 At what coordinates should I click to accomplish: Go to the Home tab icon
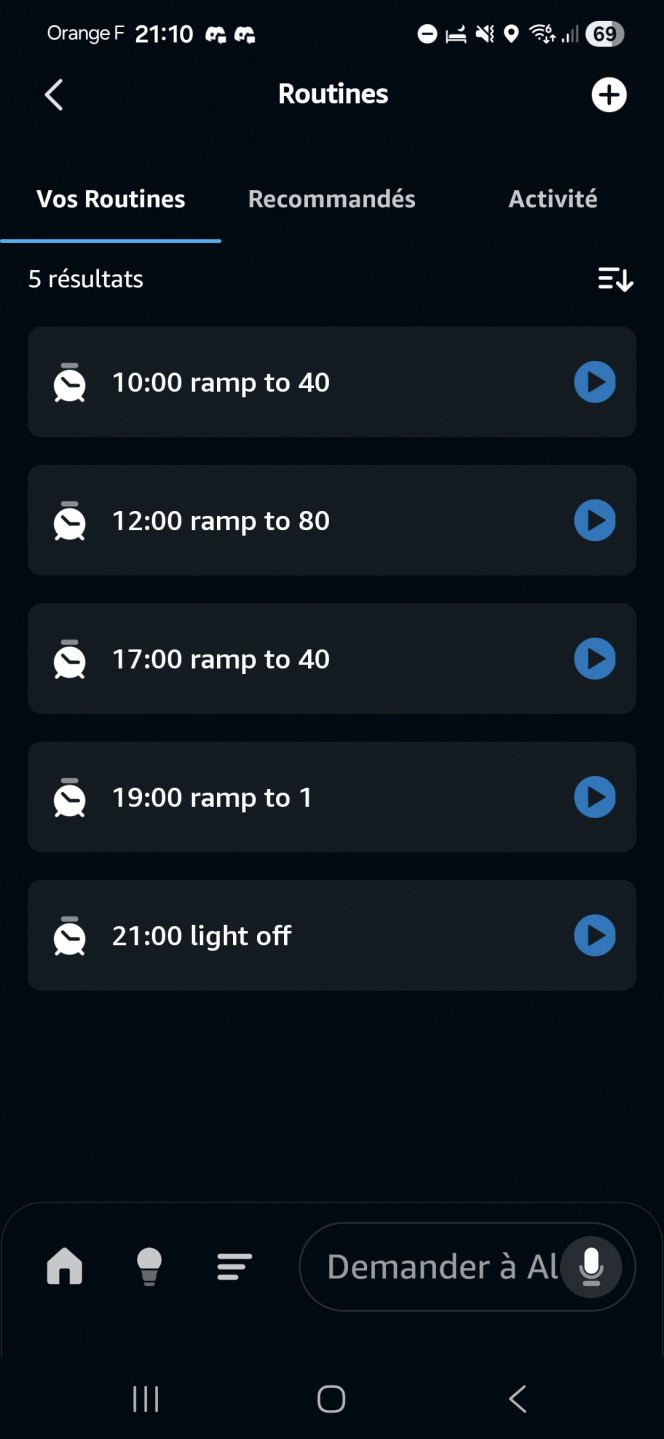point(64,1267)
